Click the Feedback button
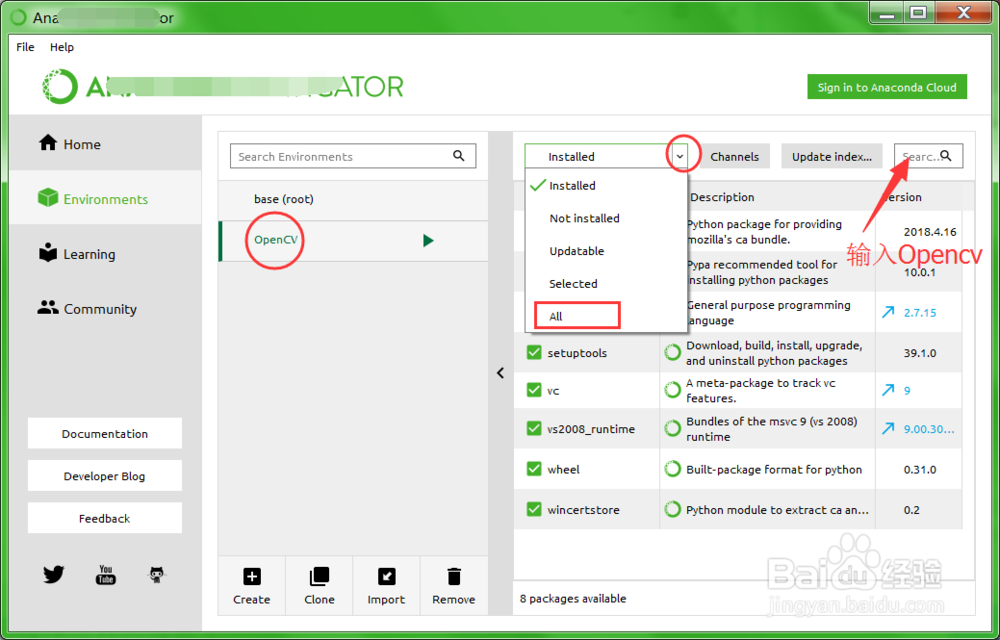Image resolution: width=1000 pixels, height=640 pixels. (x=105, y=518)
